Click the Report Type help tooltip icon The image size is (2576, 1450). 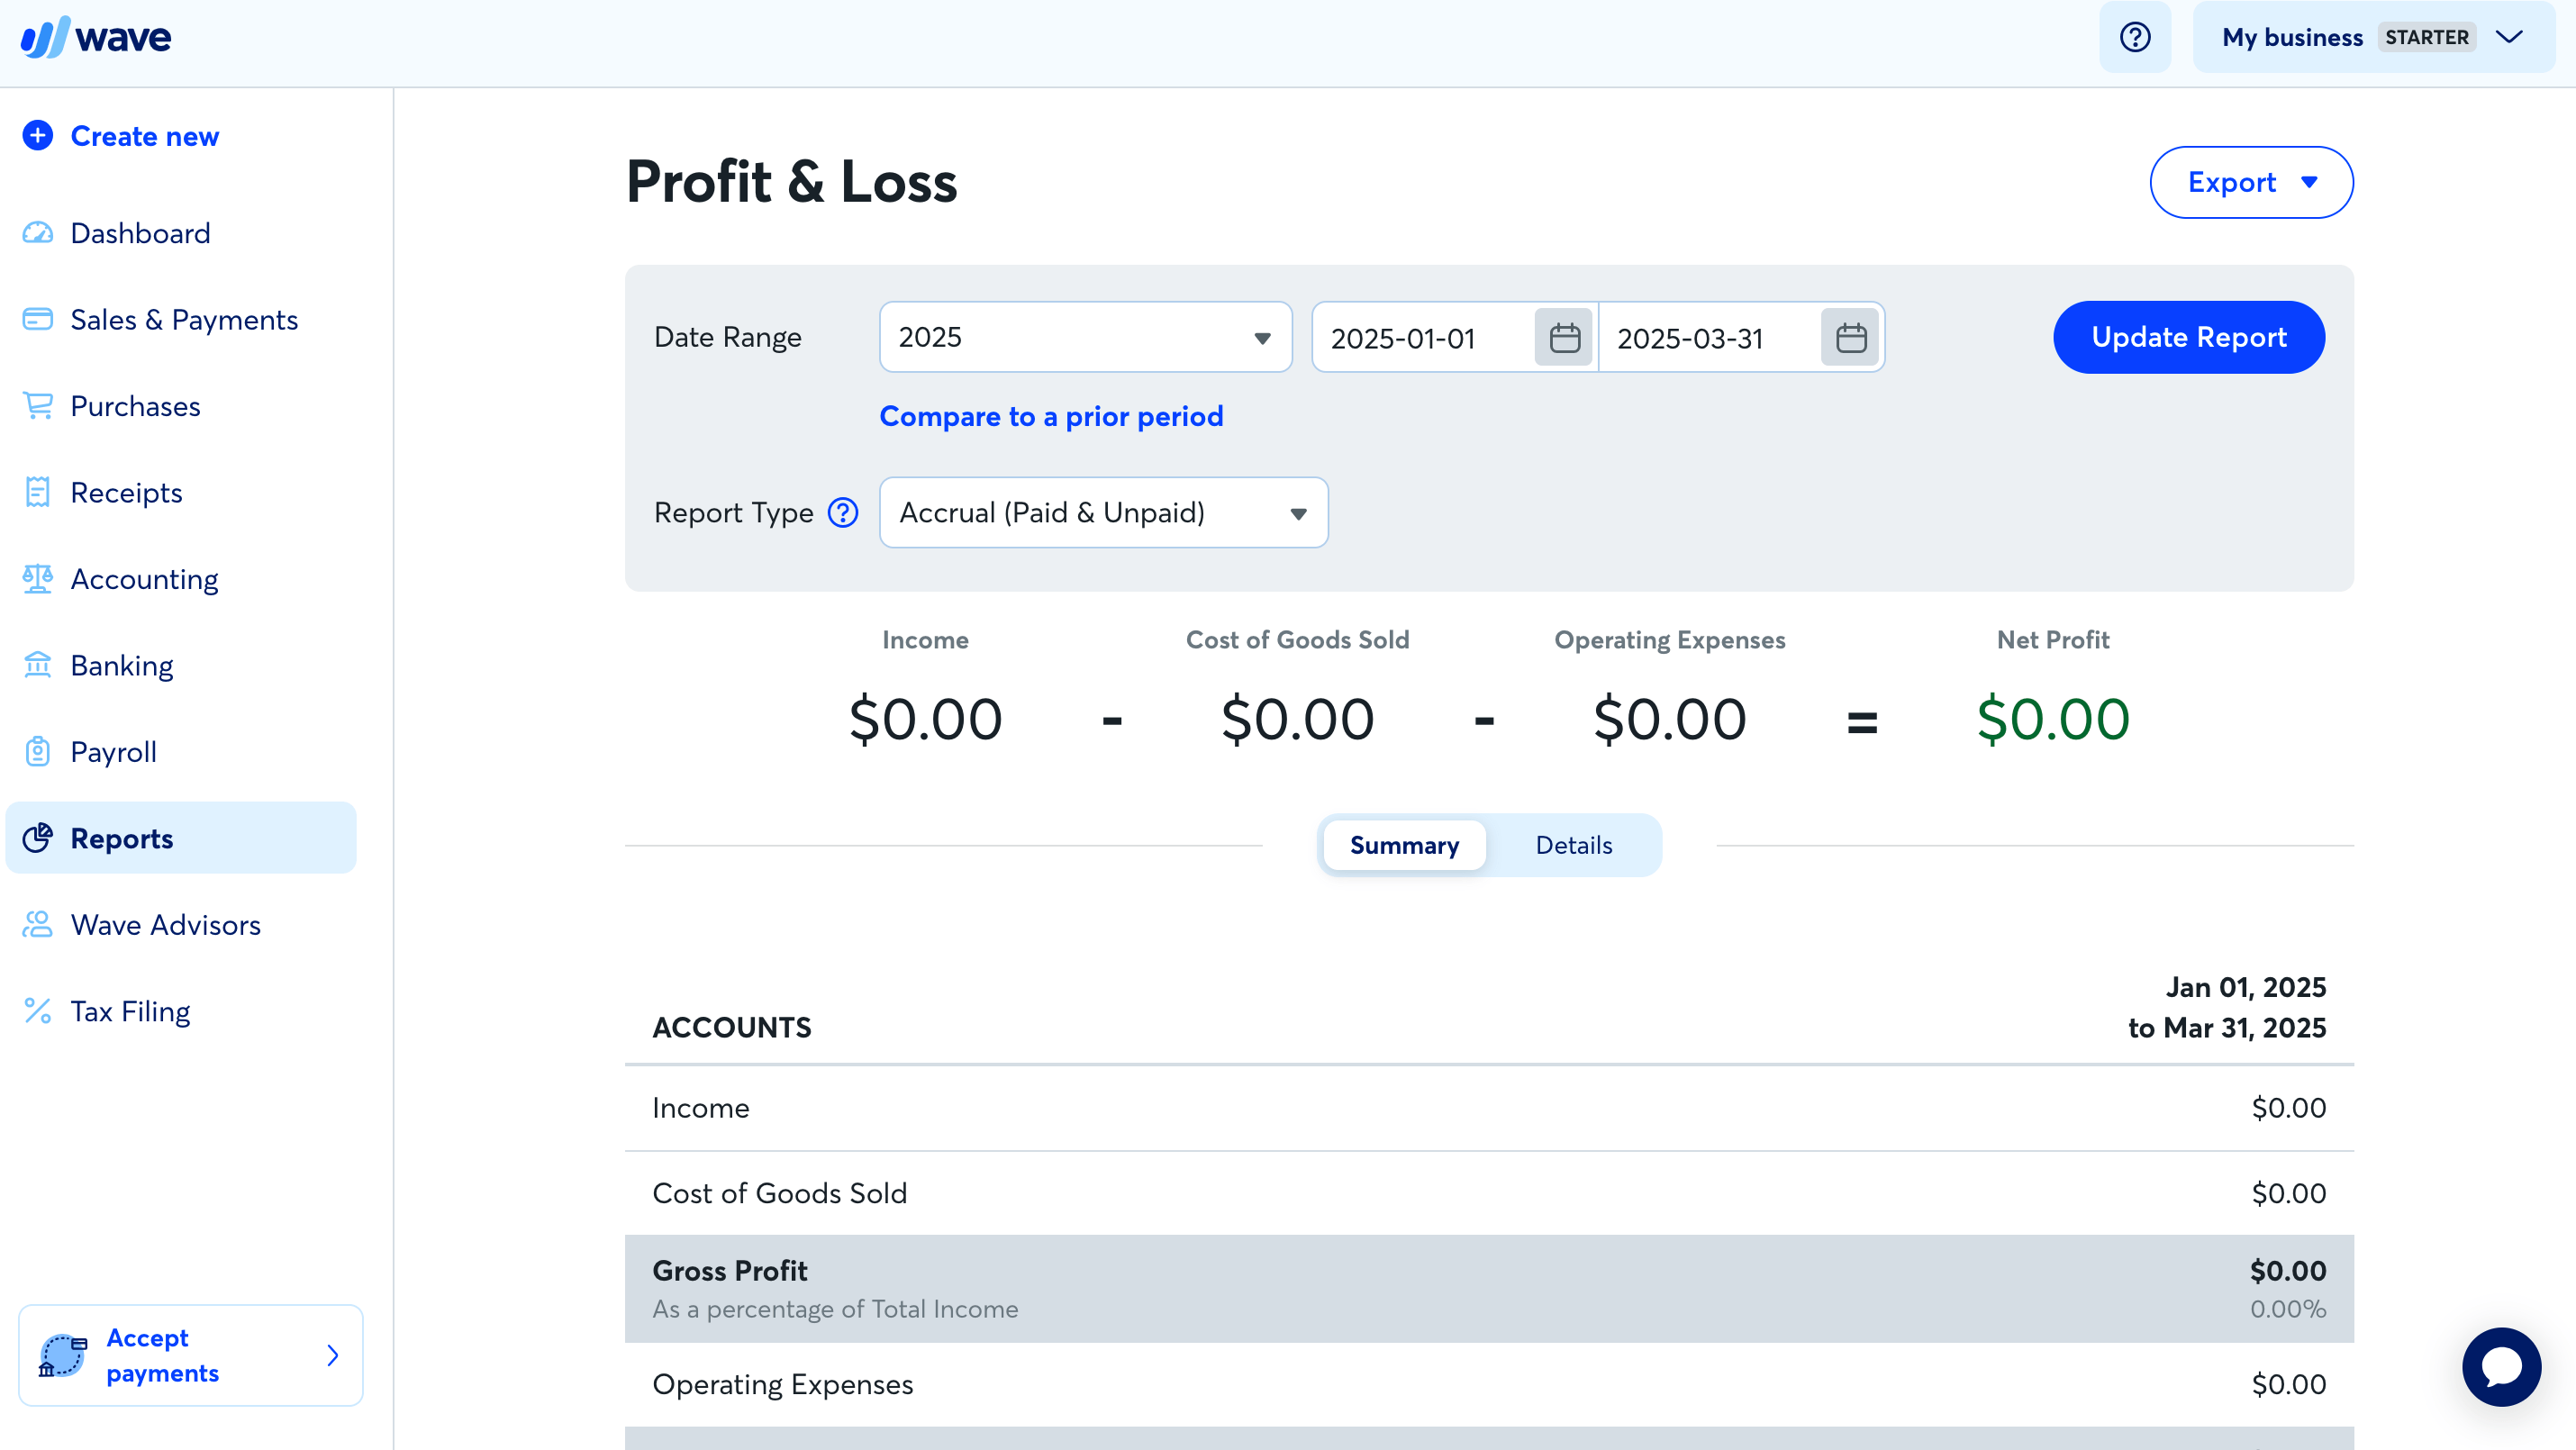point(842,512)
